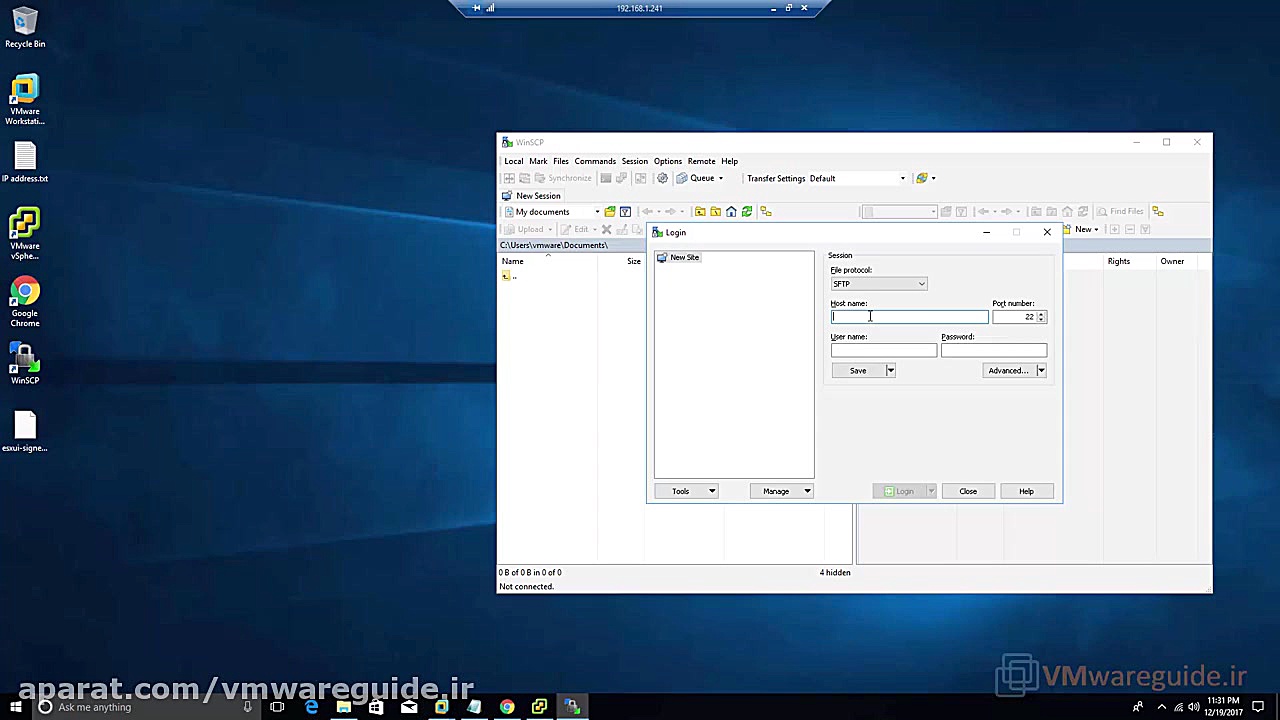Open the File protocol SFTP dropdown

pos(919,284)
